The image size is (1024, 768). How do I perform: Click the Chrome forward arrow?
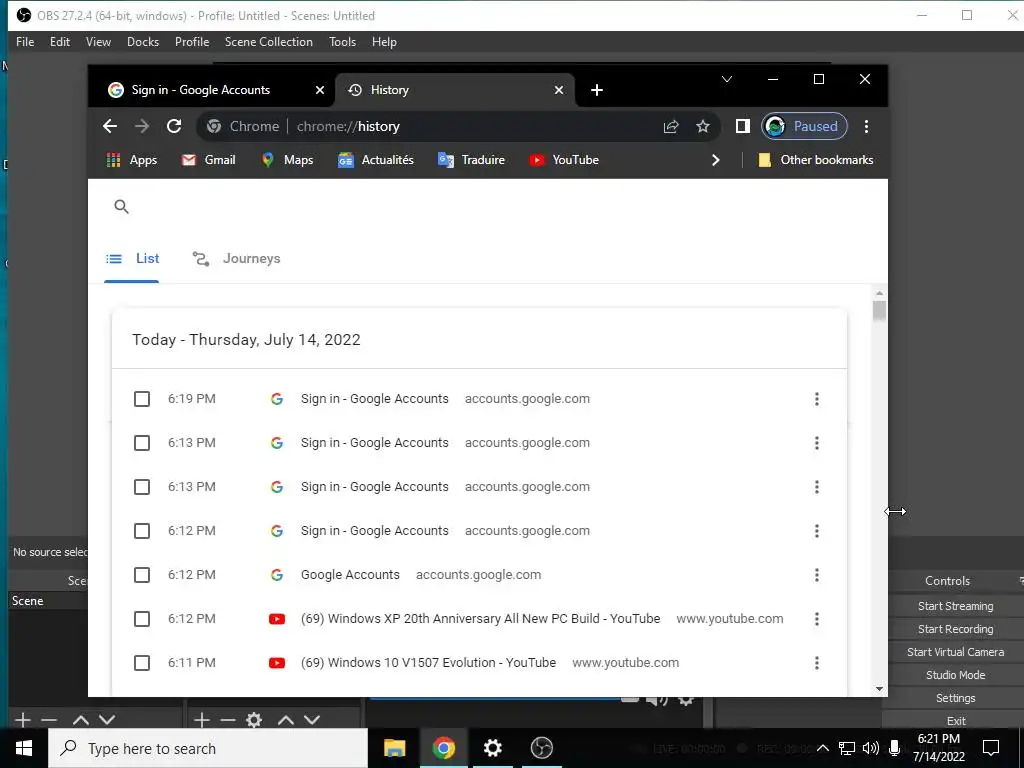click(142, 126)
